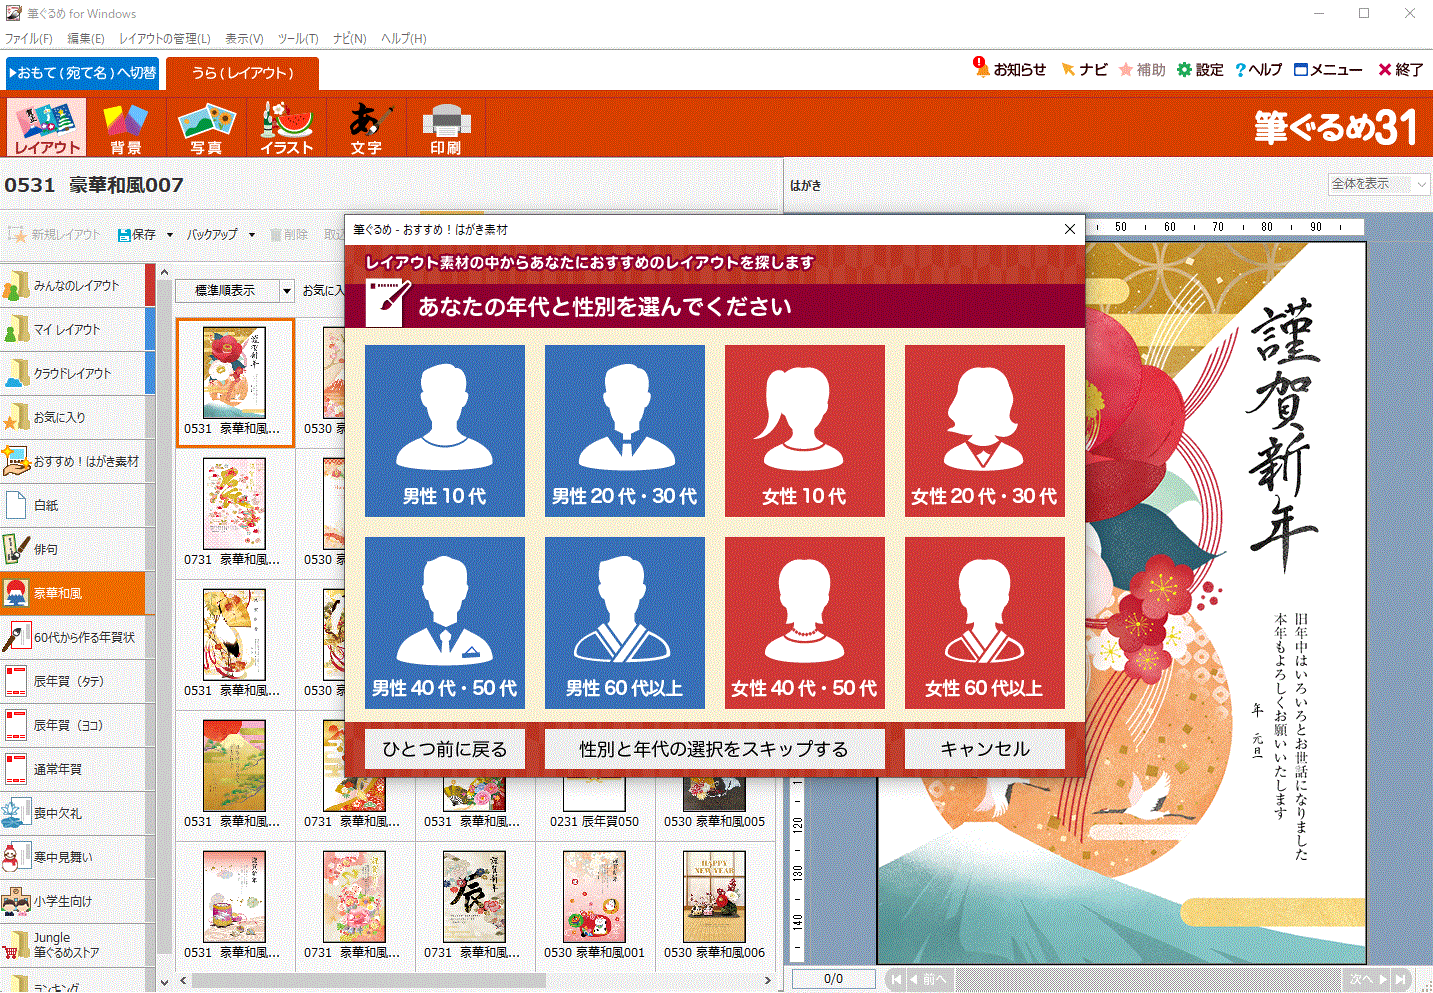
Task: Open 表示(V) menu
Action: tap(244, 38)
